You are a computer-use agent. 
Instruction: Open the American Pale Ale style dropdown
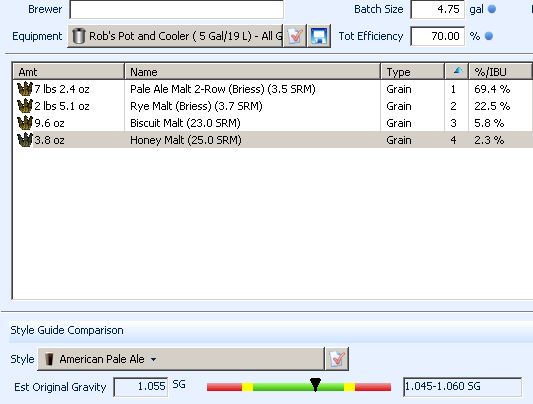click(181, 359)
